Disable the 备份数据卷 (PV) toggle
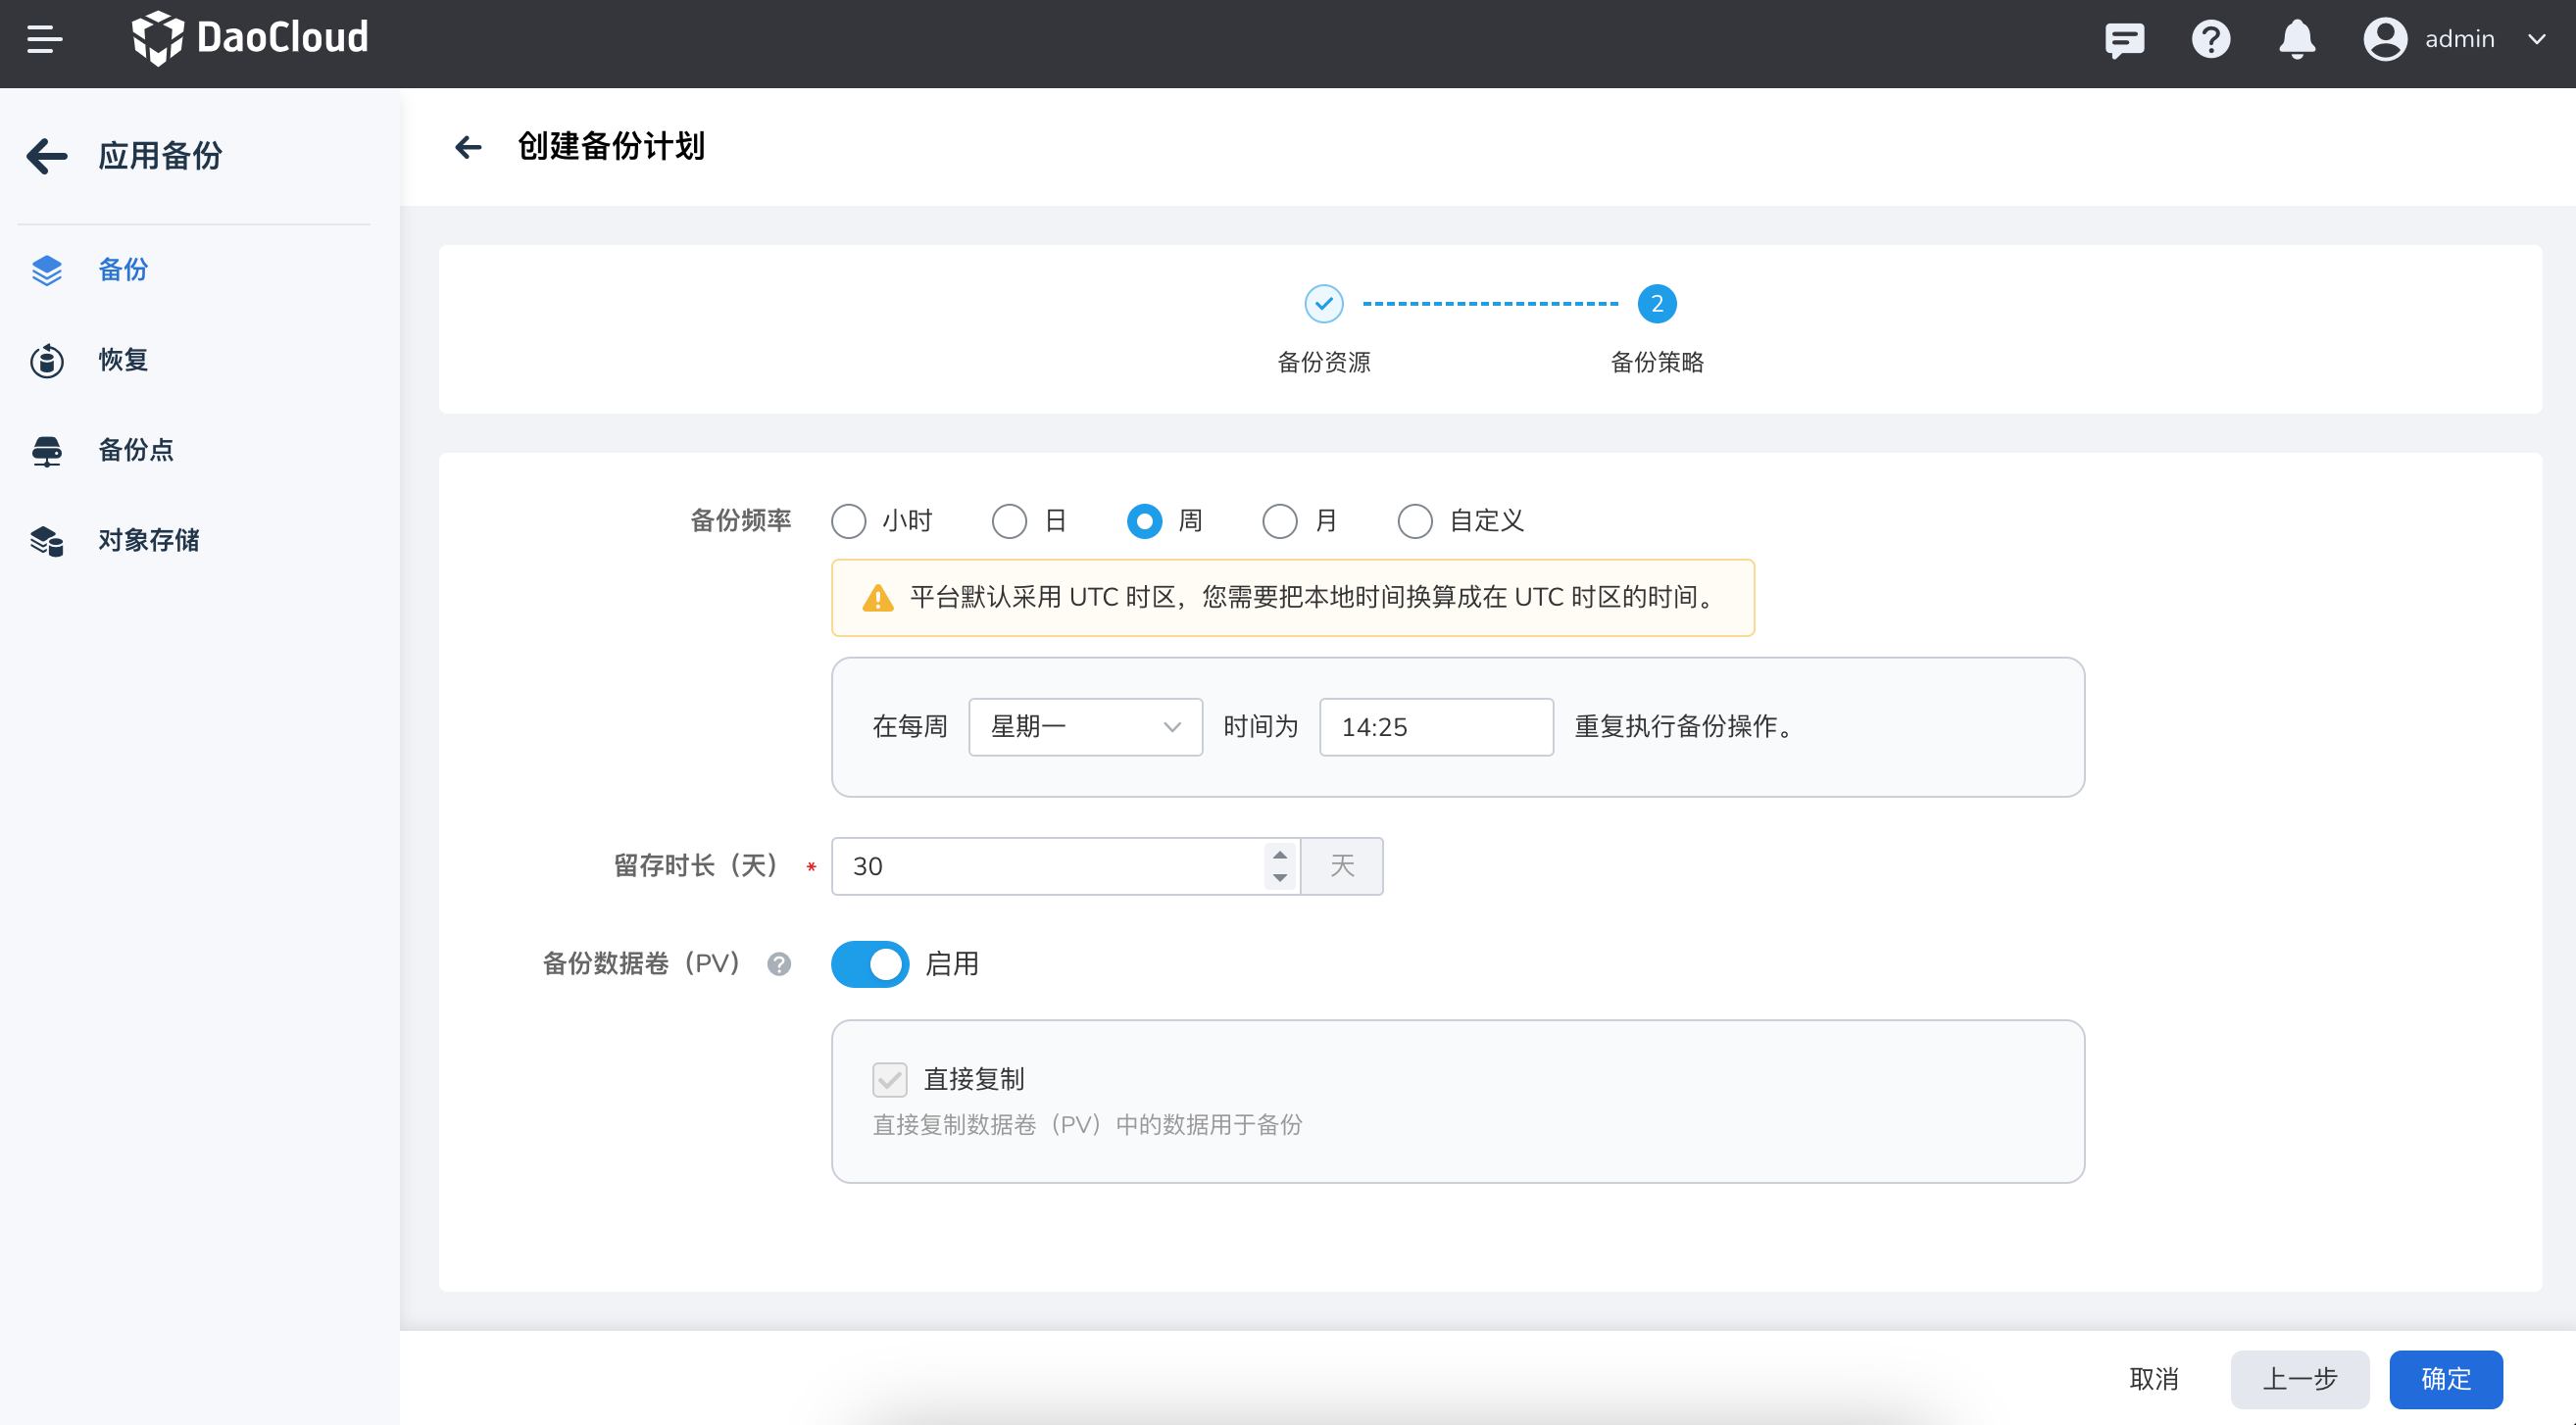 tap(870, 964)
